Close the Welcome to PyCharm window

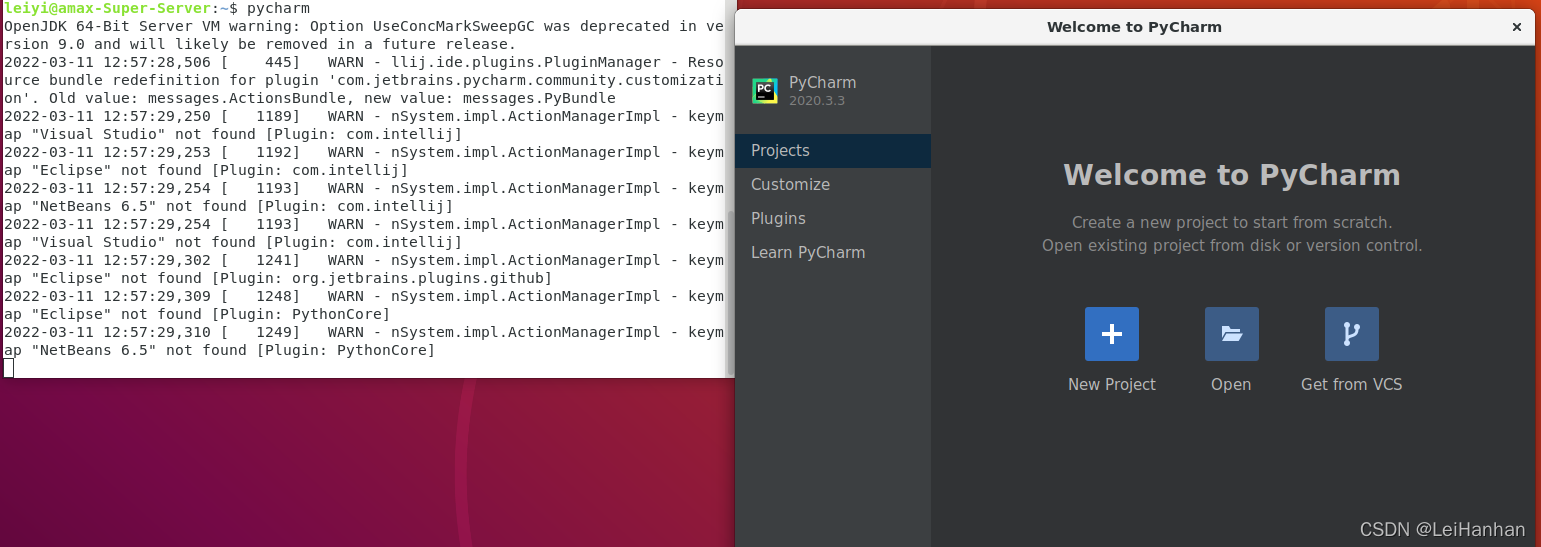(x=1516, y=27)
